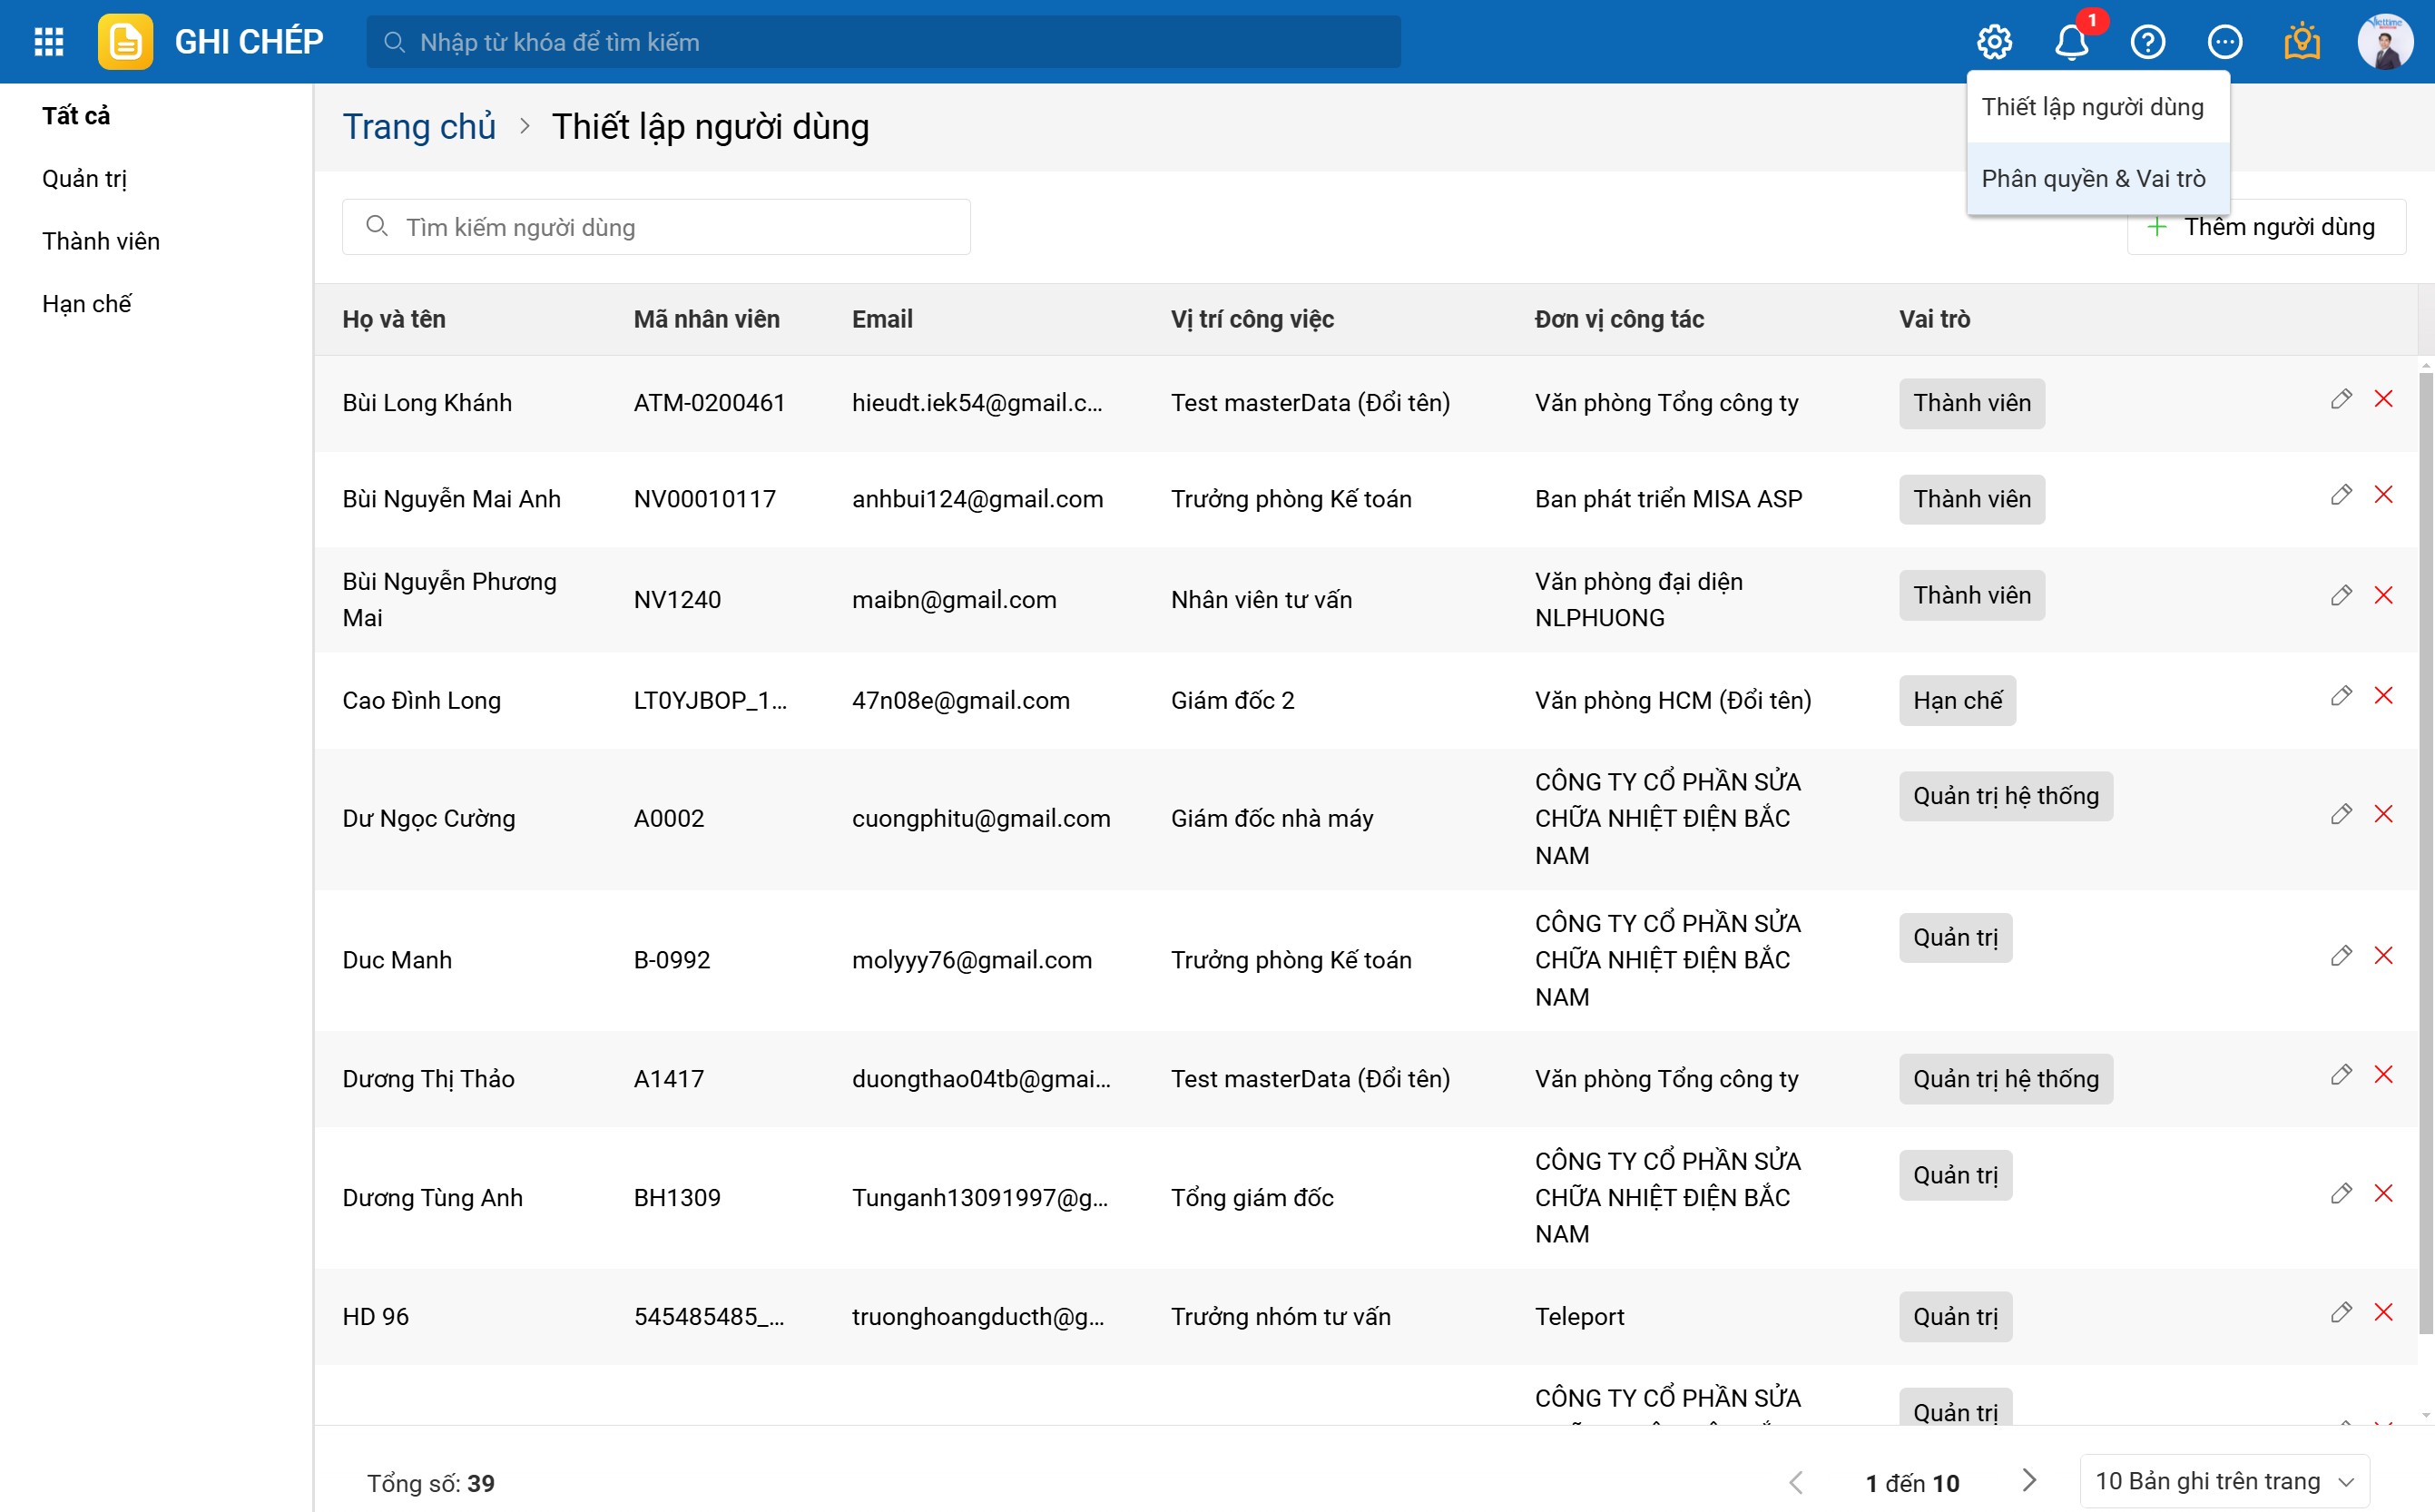Remove Dương Thị Thảo with X icon
The image size is (2435, 1512).
point(2383,1075)
